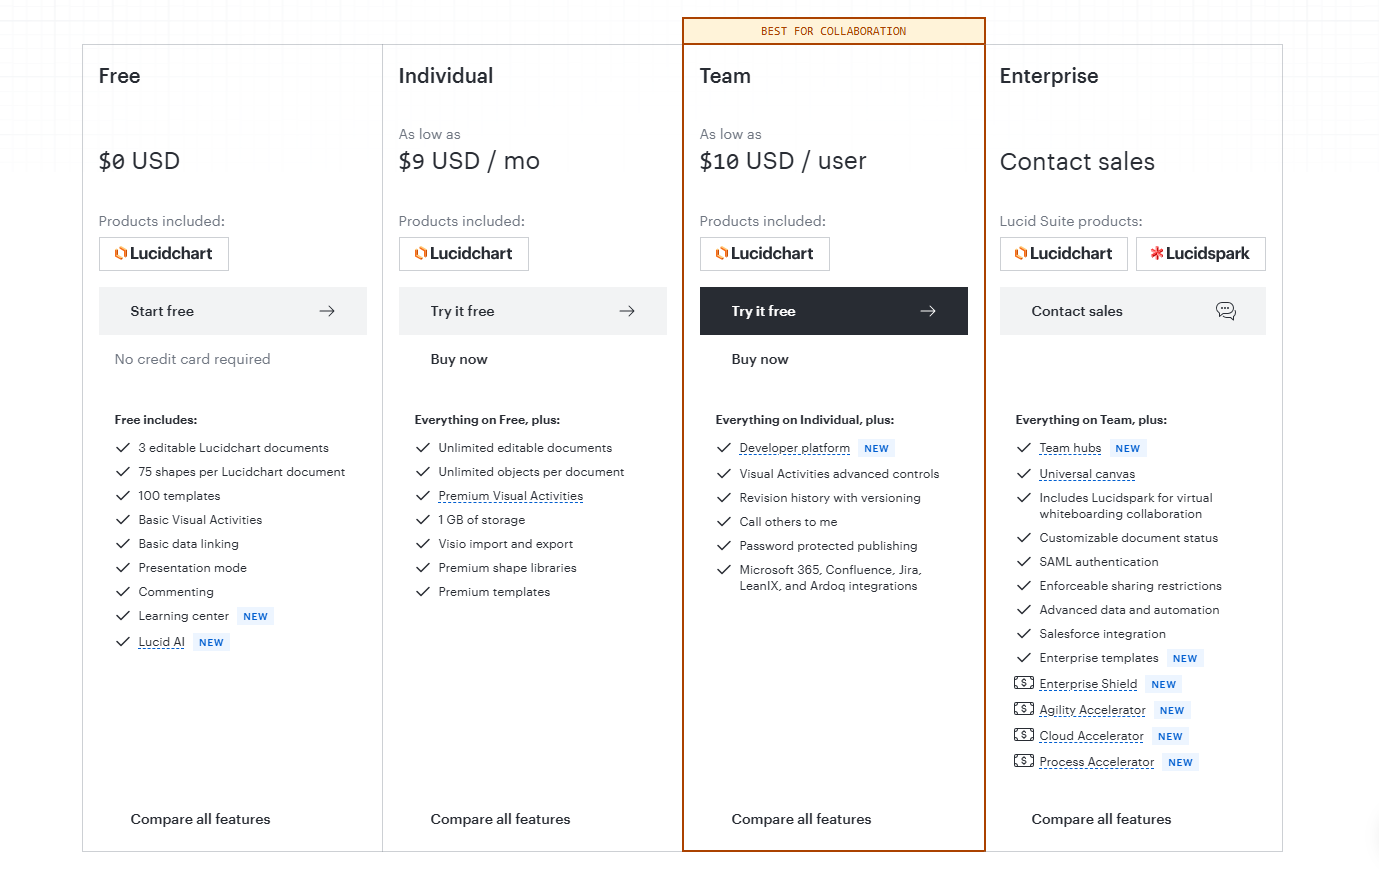Click Customizable document status text
1379x875 pixels.
(1129, 538)
